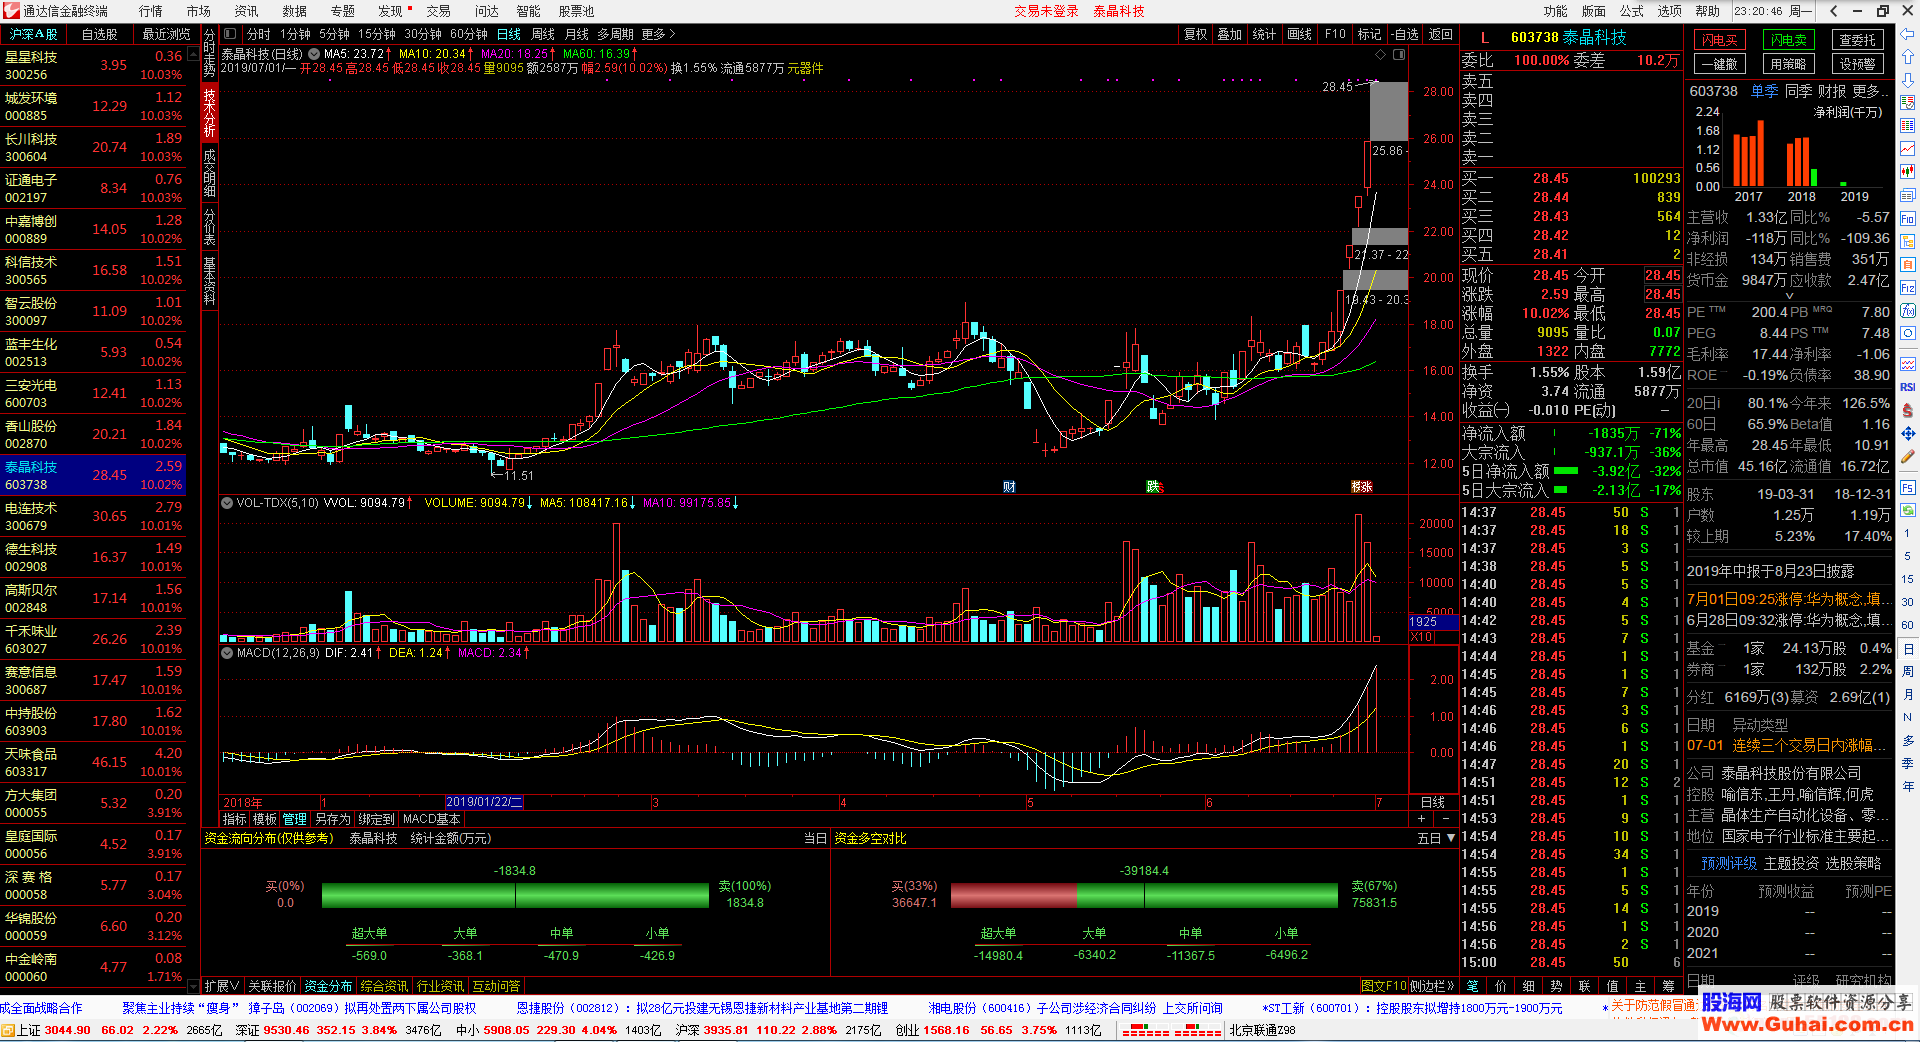Click the wavy multi-line indicator icon in sidebar
The height and width of the screenshot is (1042, 1920).
click(x=1908, y=364)
